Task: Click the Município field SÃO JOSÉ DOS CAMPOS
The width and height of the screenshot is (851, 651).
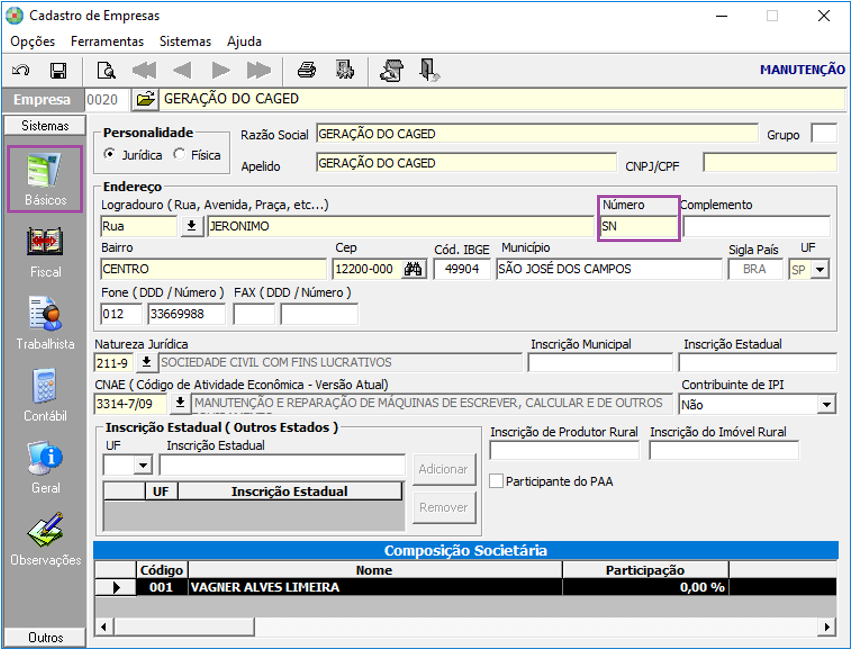Action: click(x=609, y=269)
